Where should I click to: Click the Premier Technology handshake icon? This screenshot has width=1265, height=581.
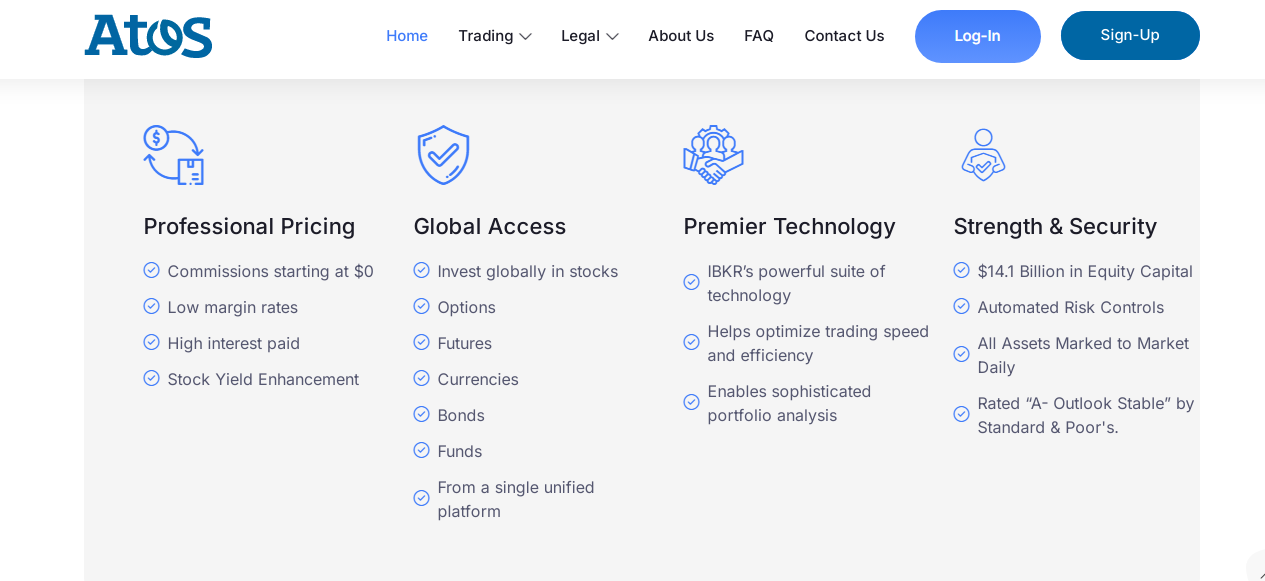713,155
